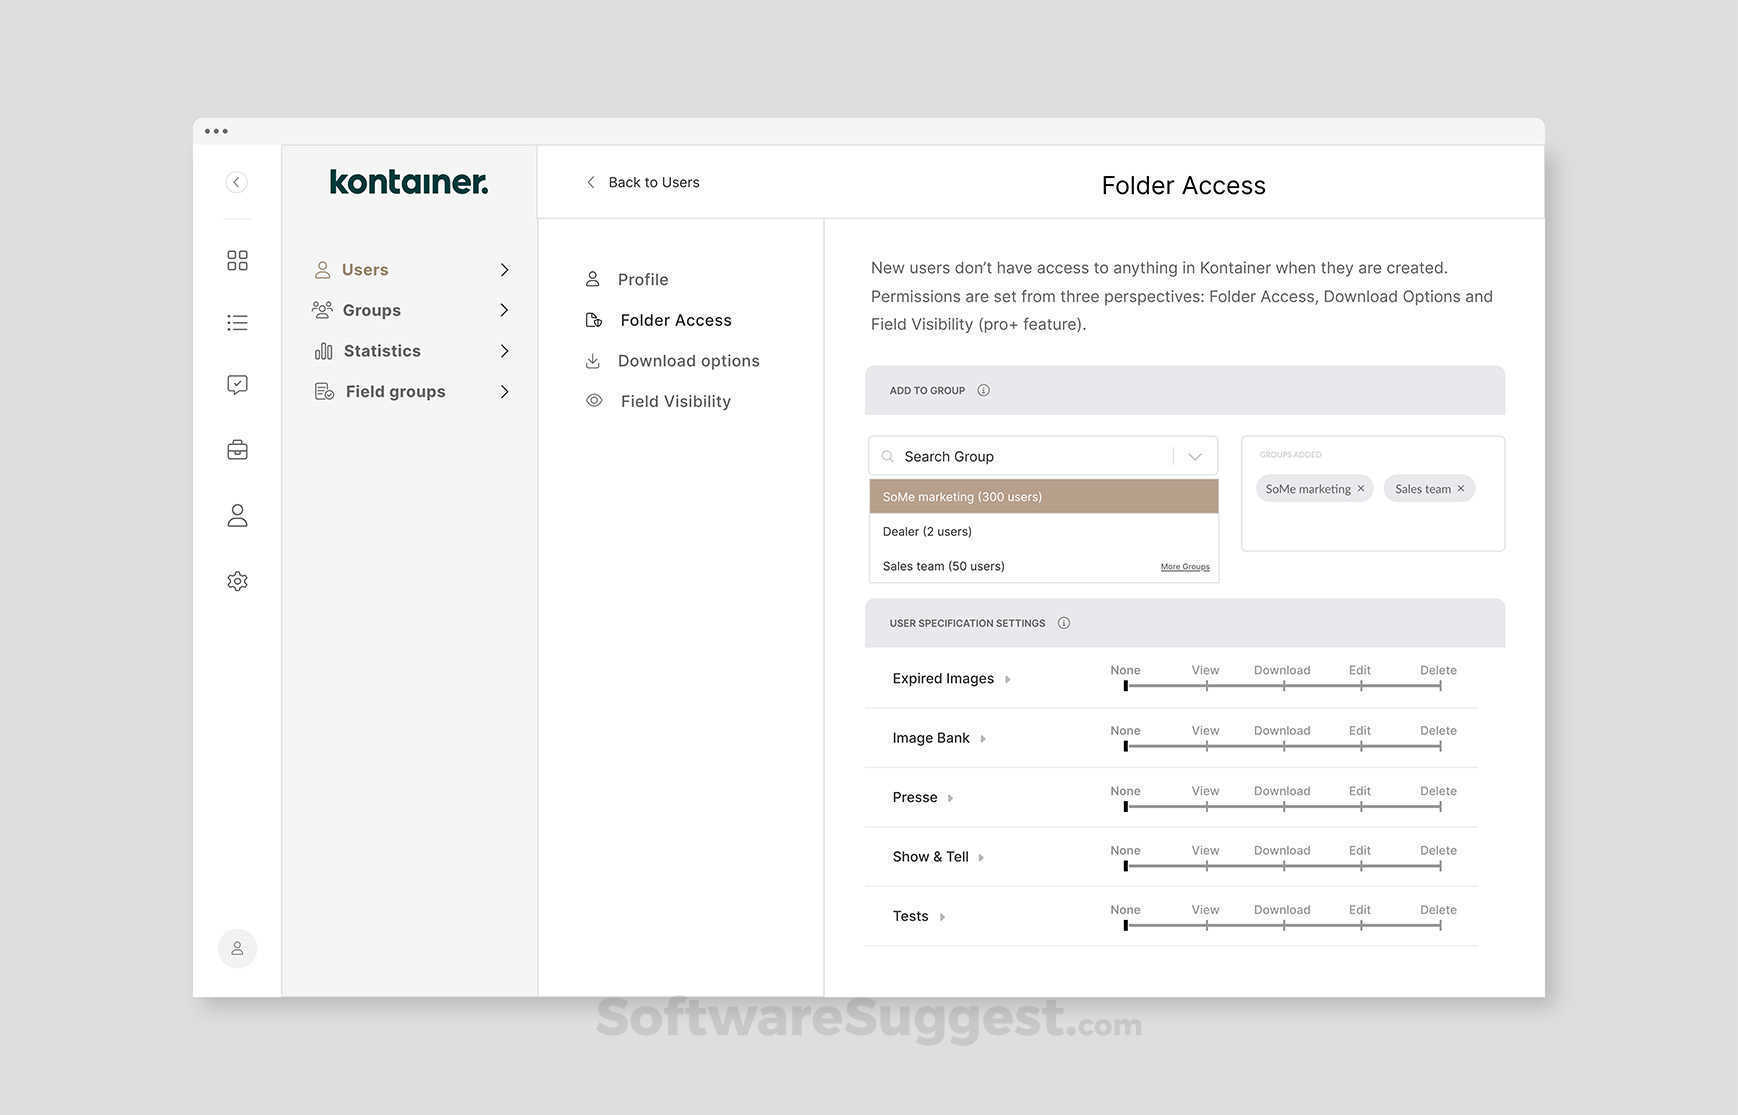Click the Users person icon

(321, 269)
